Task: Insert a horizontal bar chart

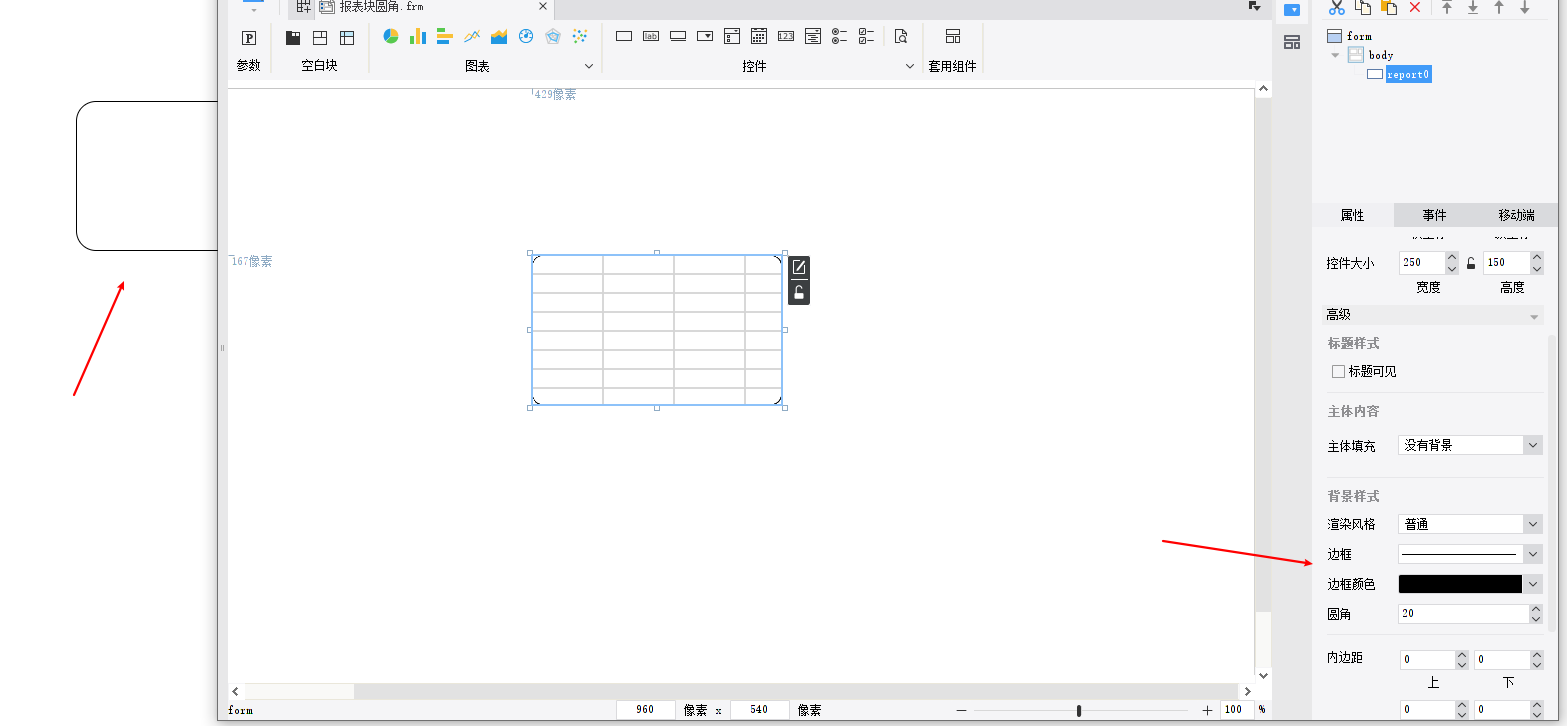Action: point(445,36)
